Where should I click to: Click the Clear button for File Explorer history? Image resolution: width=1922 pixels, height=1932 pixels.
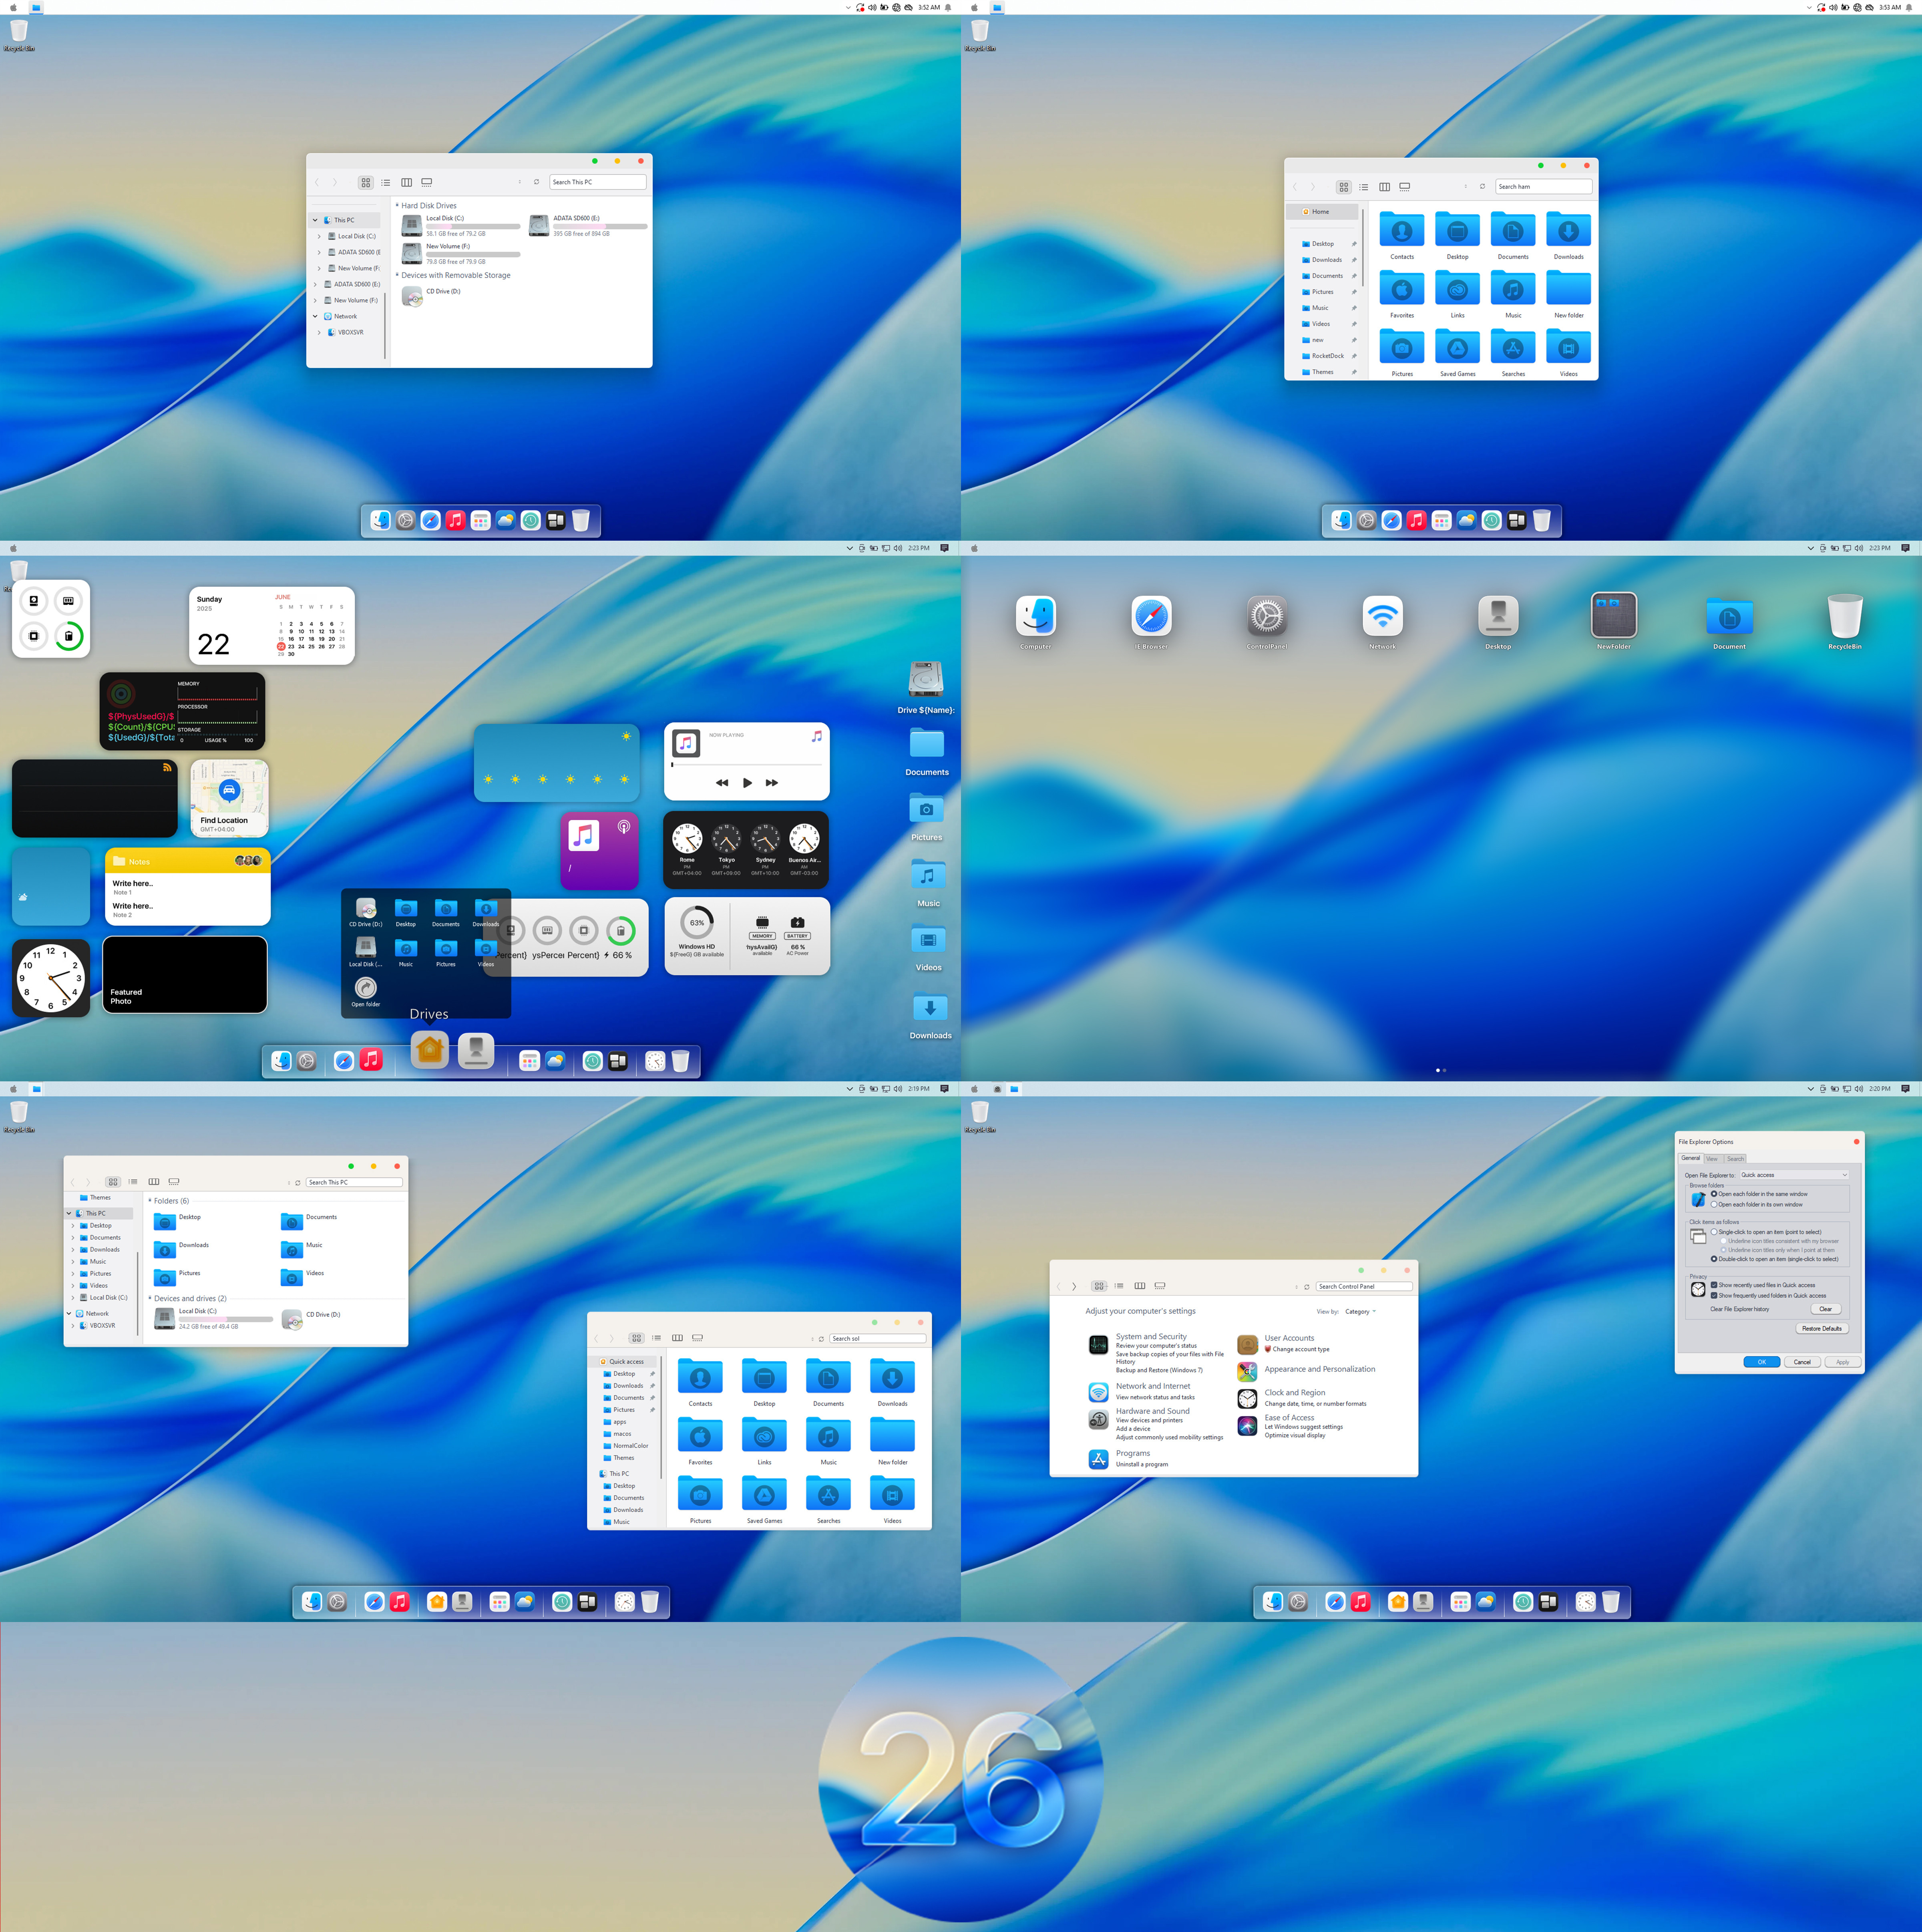coord(1825,1309)
